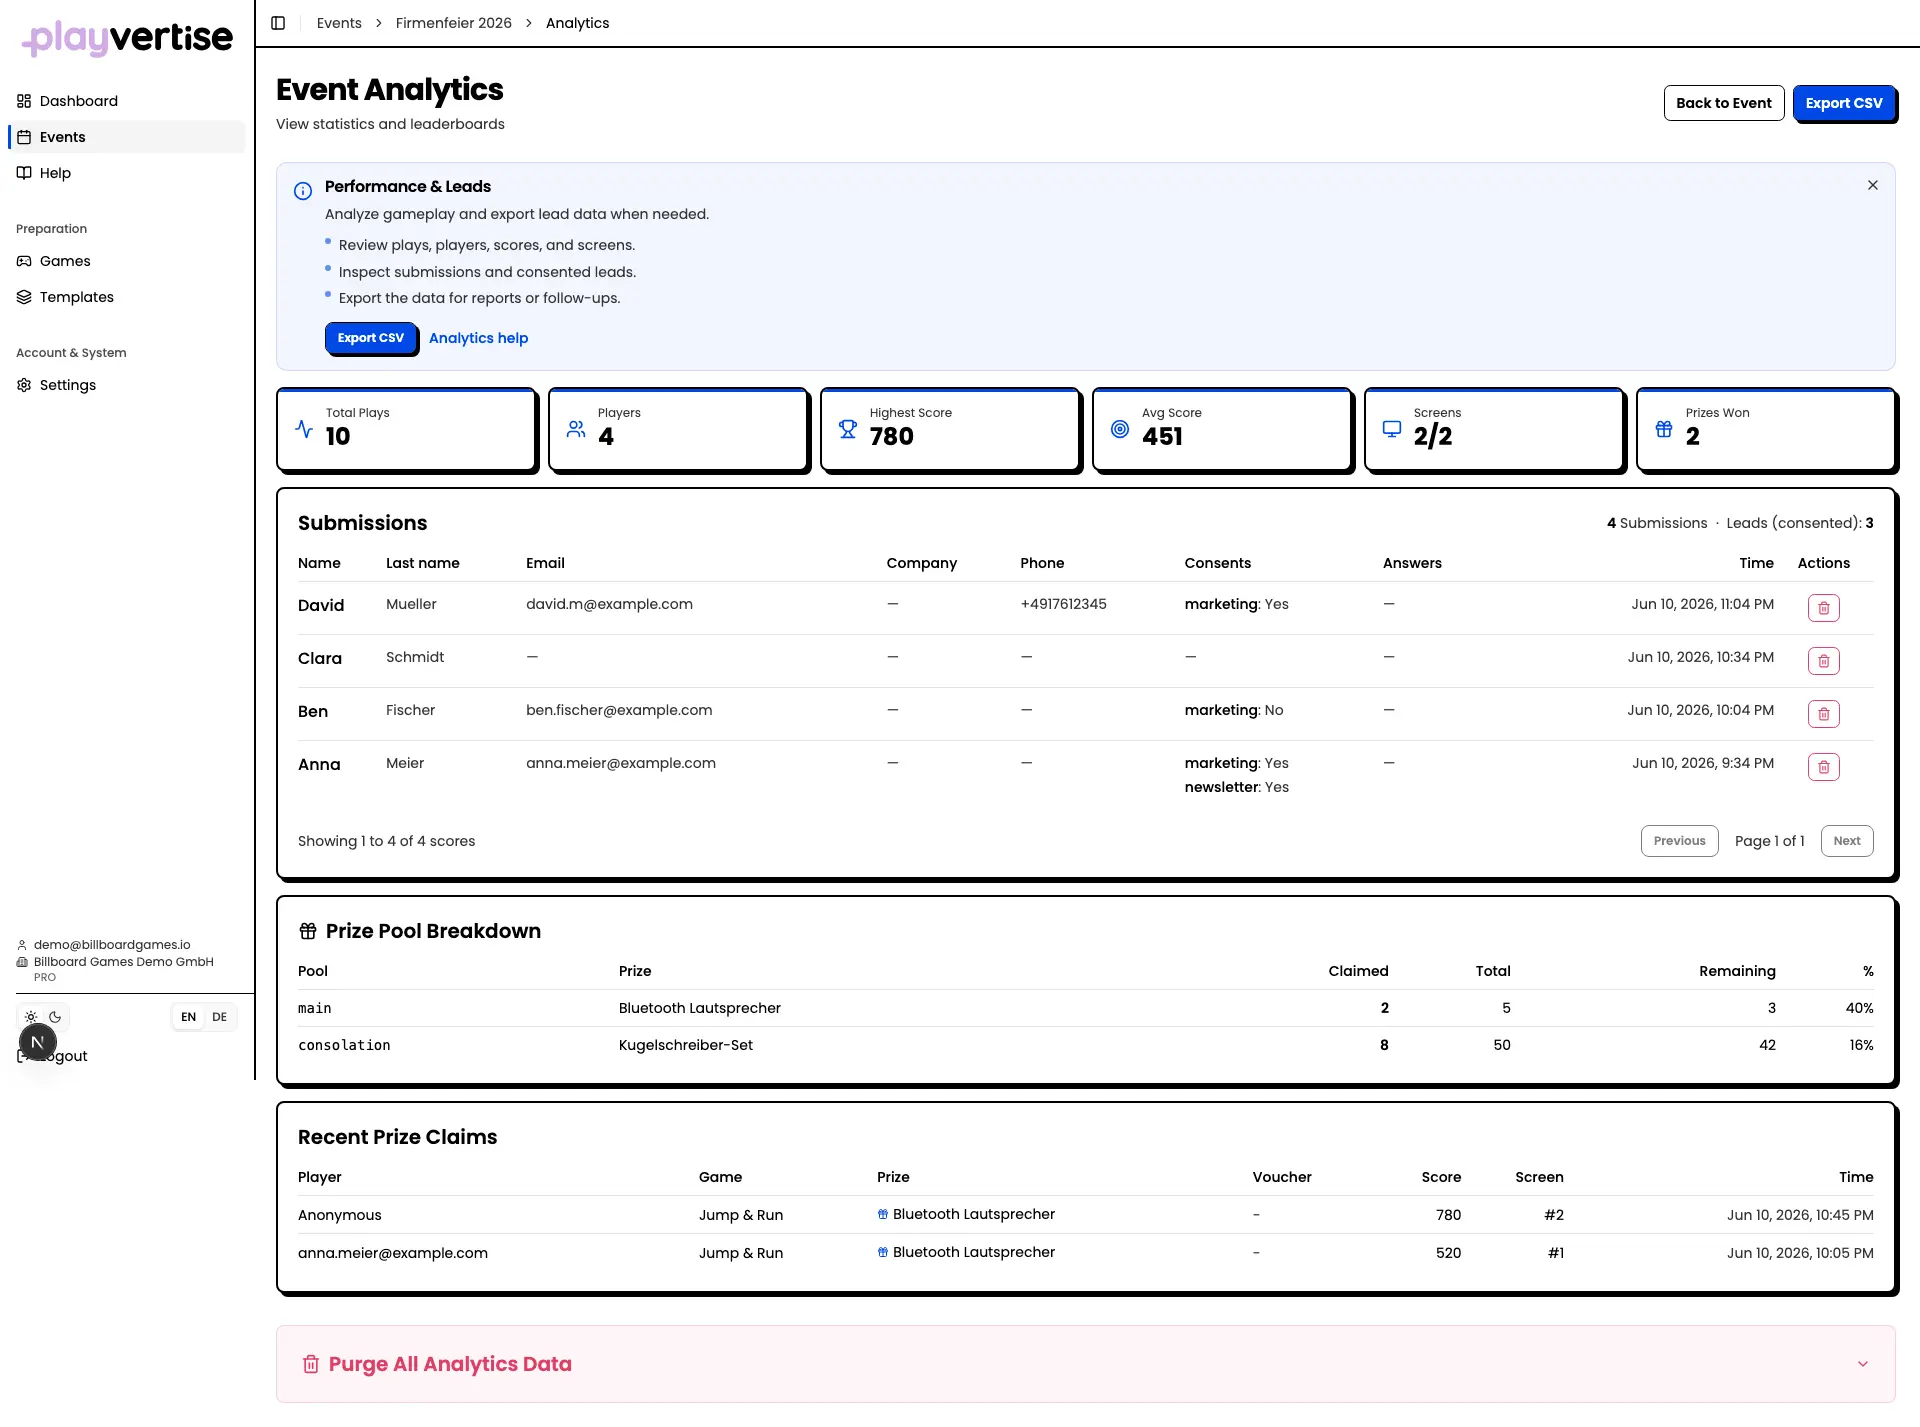1920x1427 pixels.
Task: Delete Ben Fischer's submission
Action: (x=1823, y=714)
